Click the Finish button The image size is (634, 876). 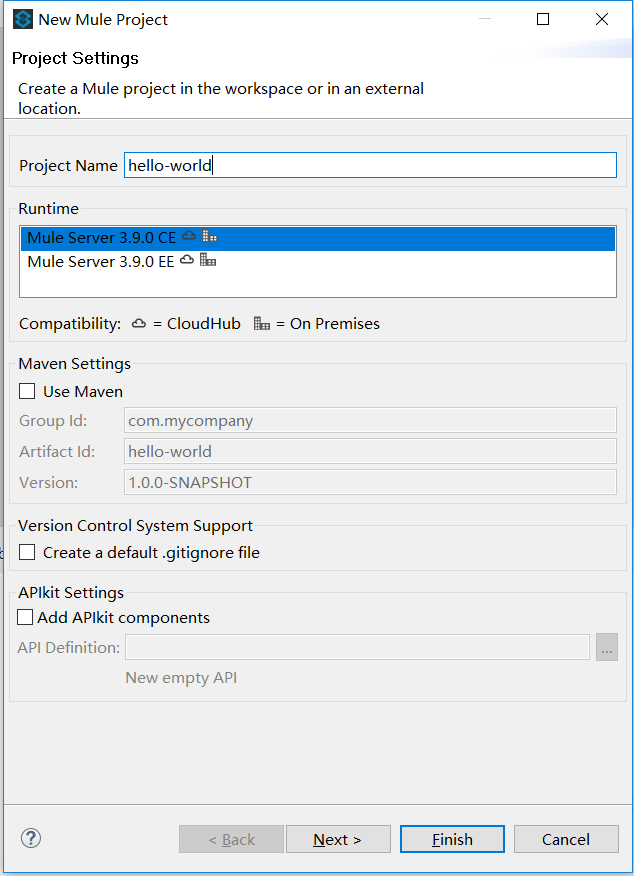pos(452,839)
